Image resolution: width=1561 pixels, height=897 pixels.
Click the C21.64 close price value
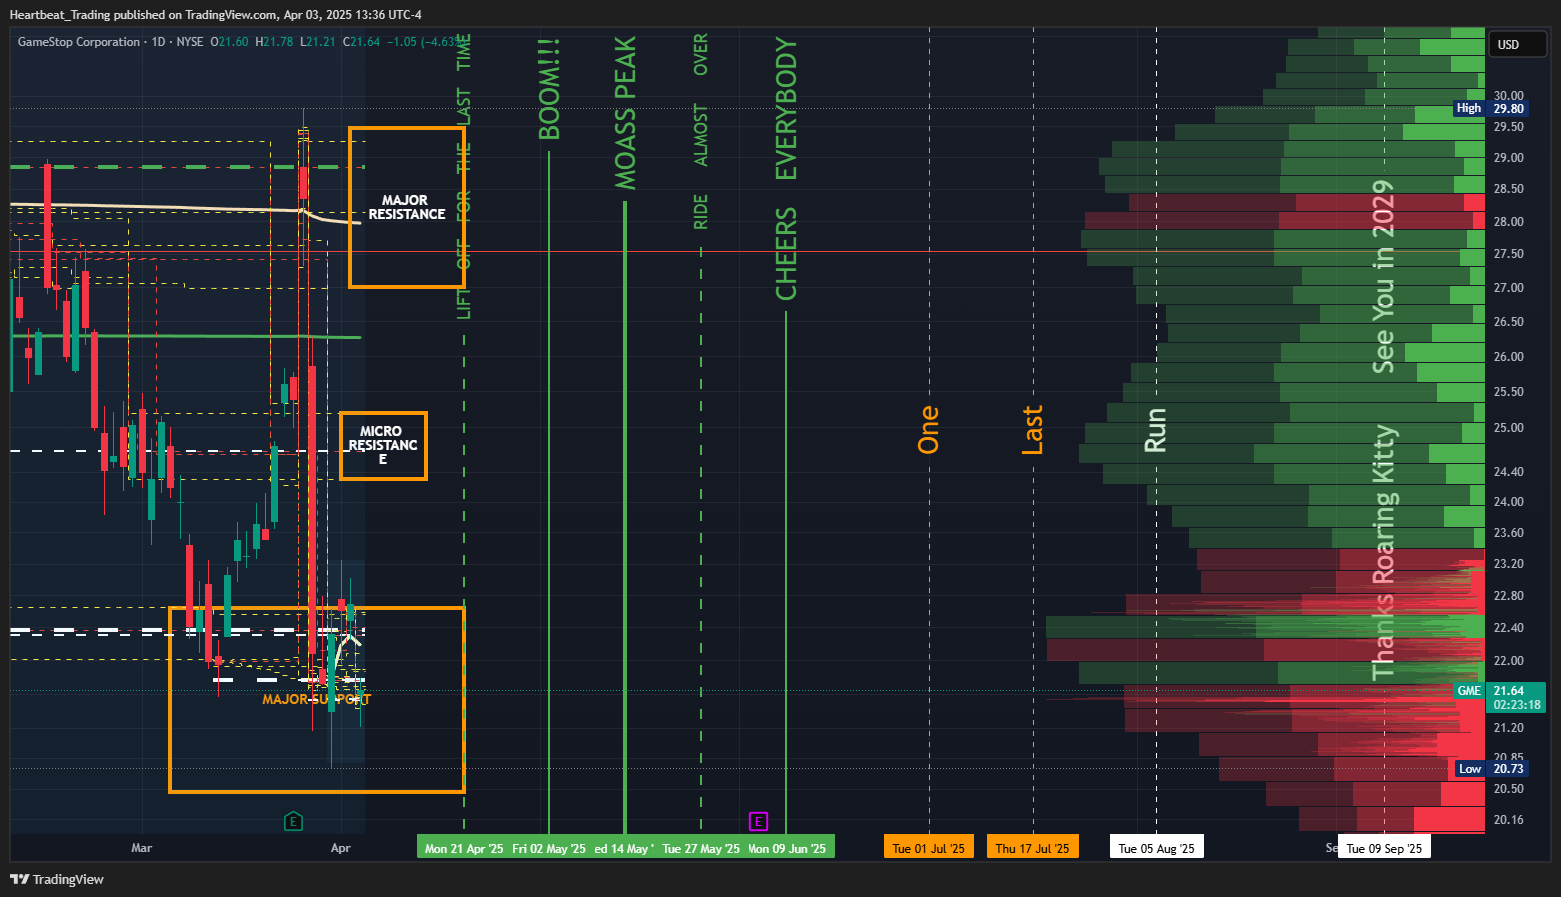coord(362,42)
